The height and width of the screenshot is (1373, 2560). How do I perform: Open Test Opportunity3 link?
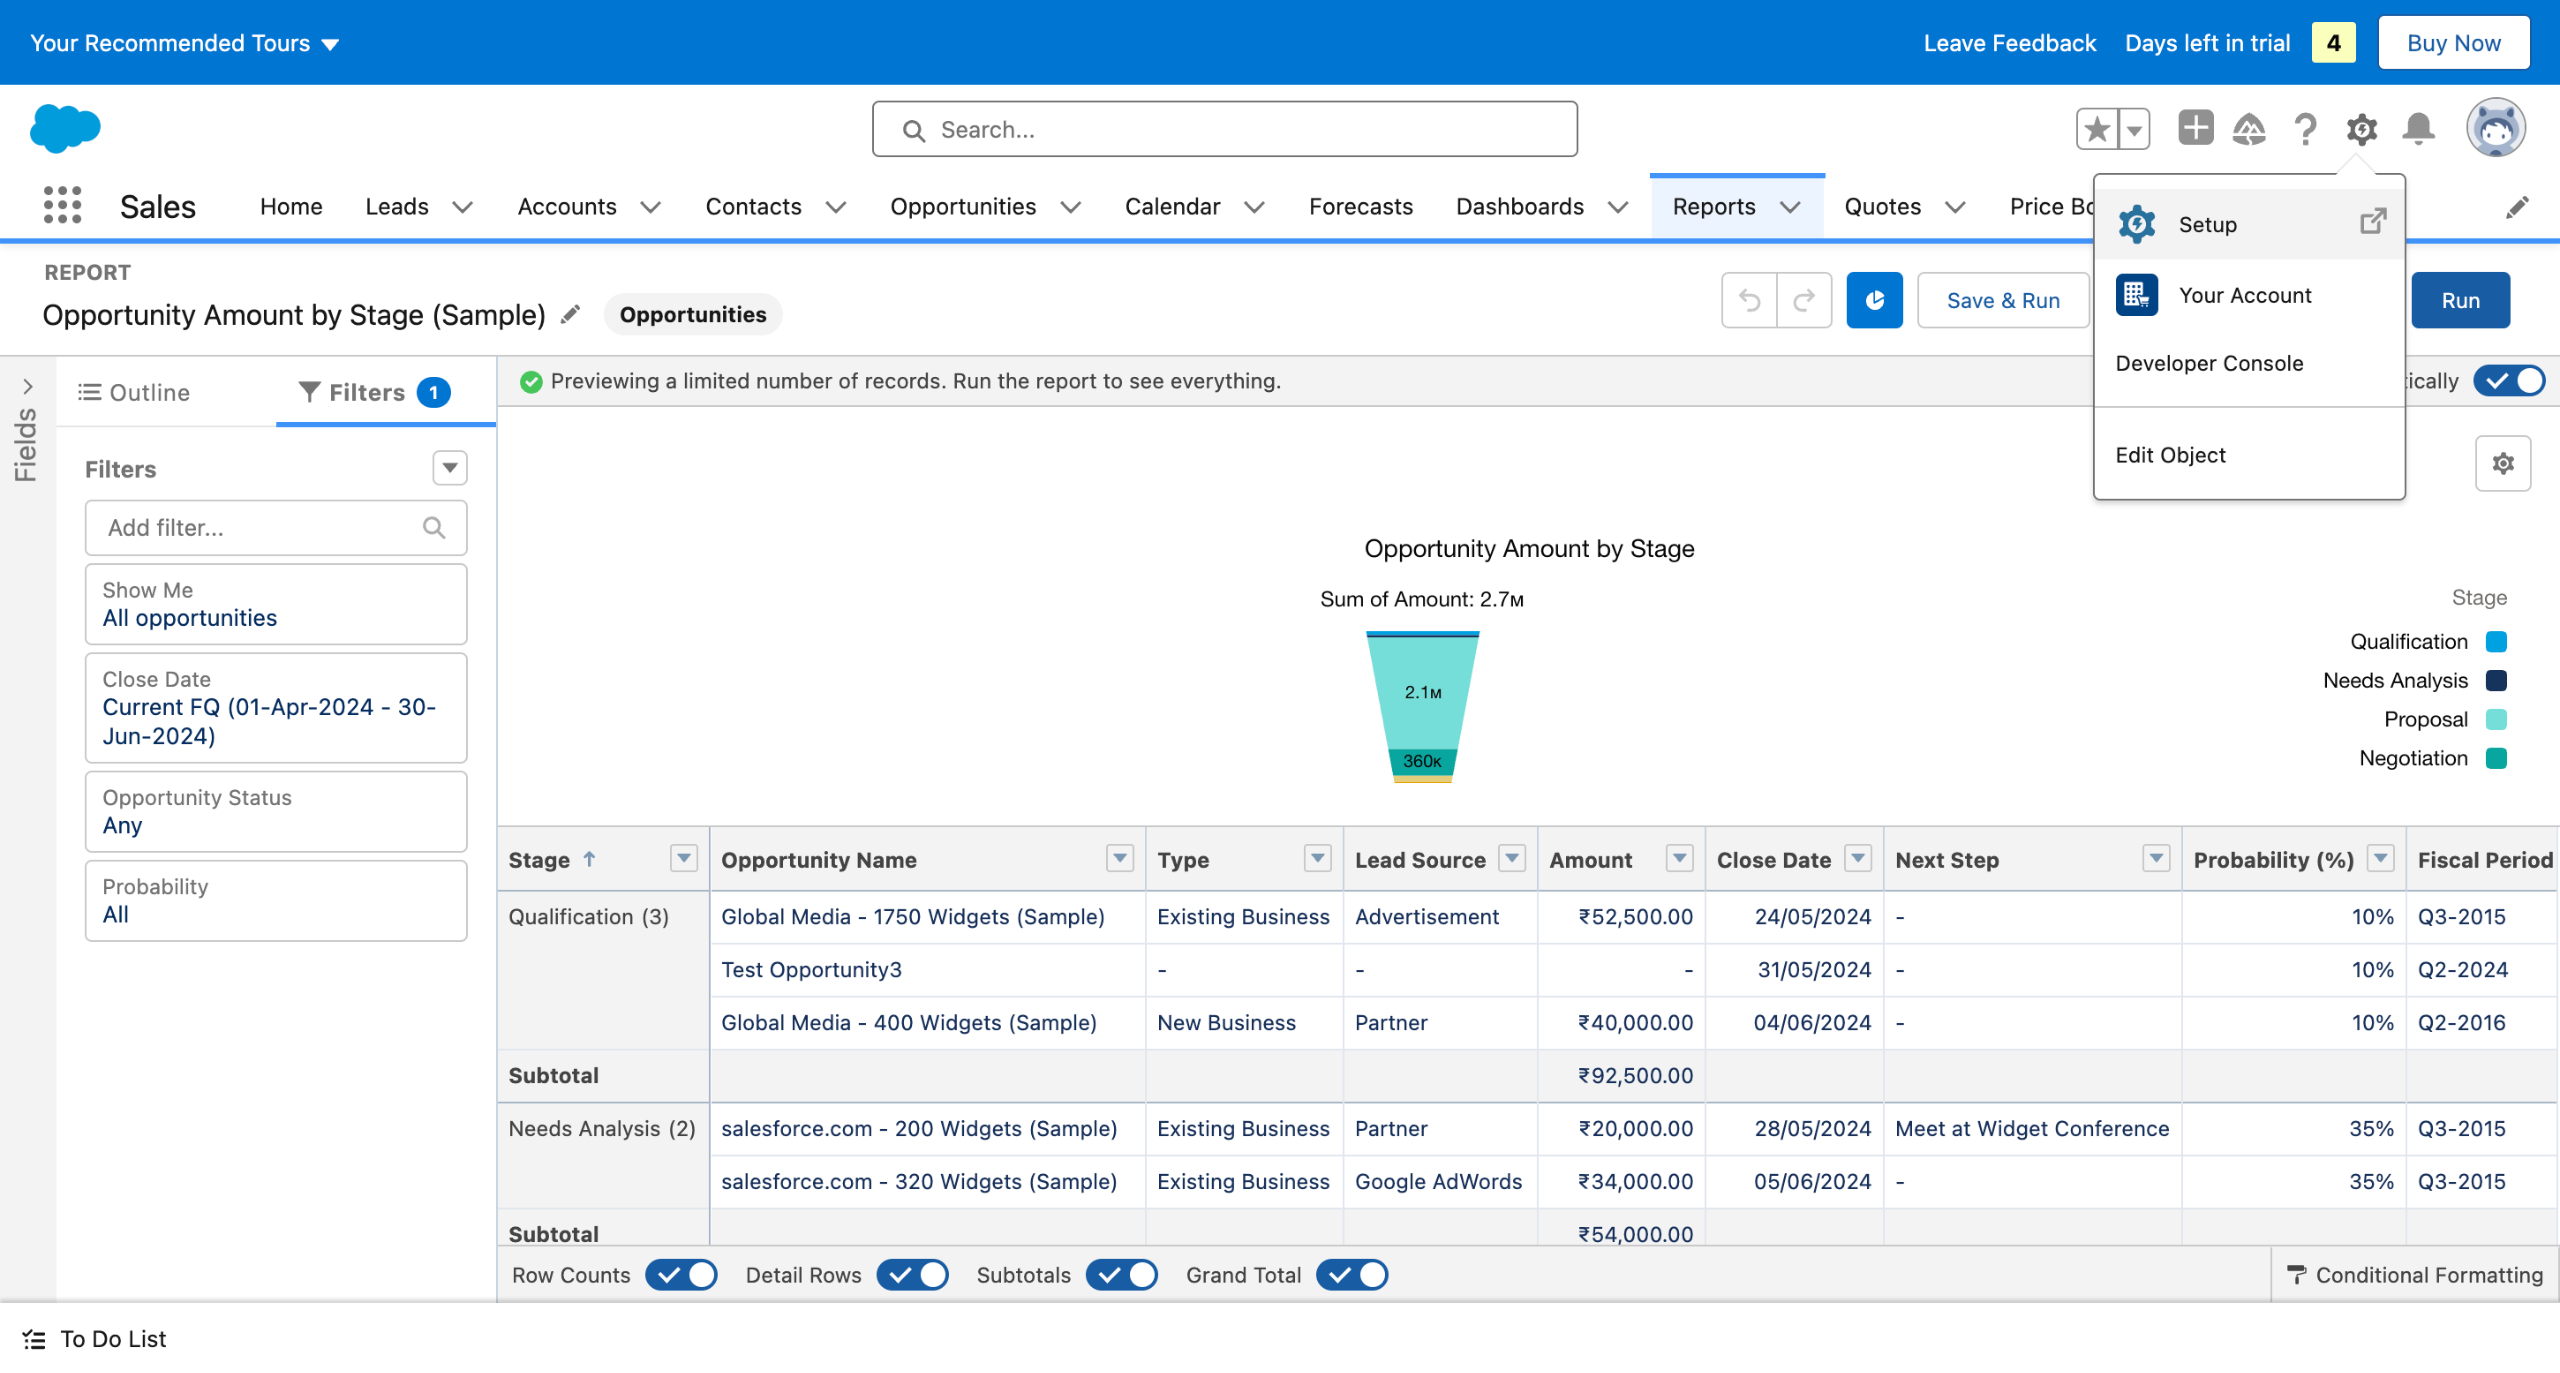(x=811, y=969)
